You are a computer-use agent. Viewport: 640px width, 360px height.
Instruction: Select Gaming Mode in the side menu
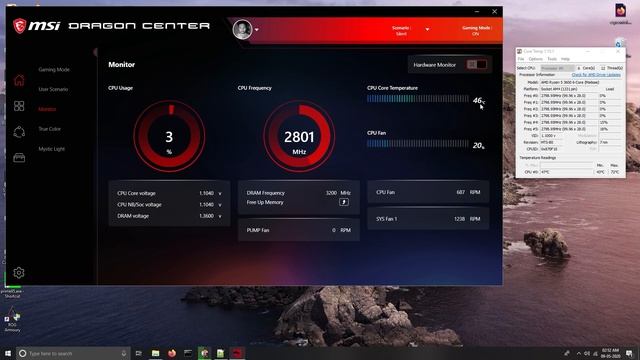click(x=54, y=70)
